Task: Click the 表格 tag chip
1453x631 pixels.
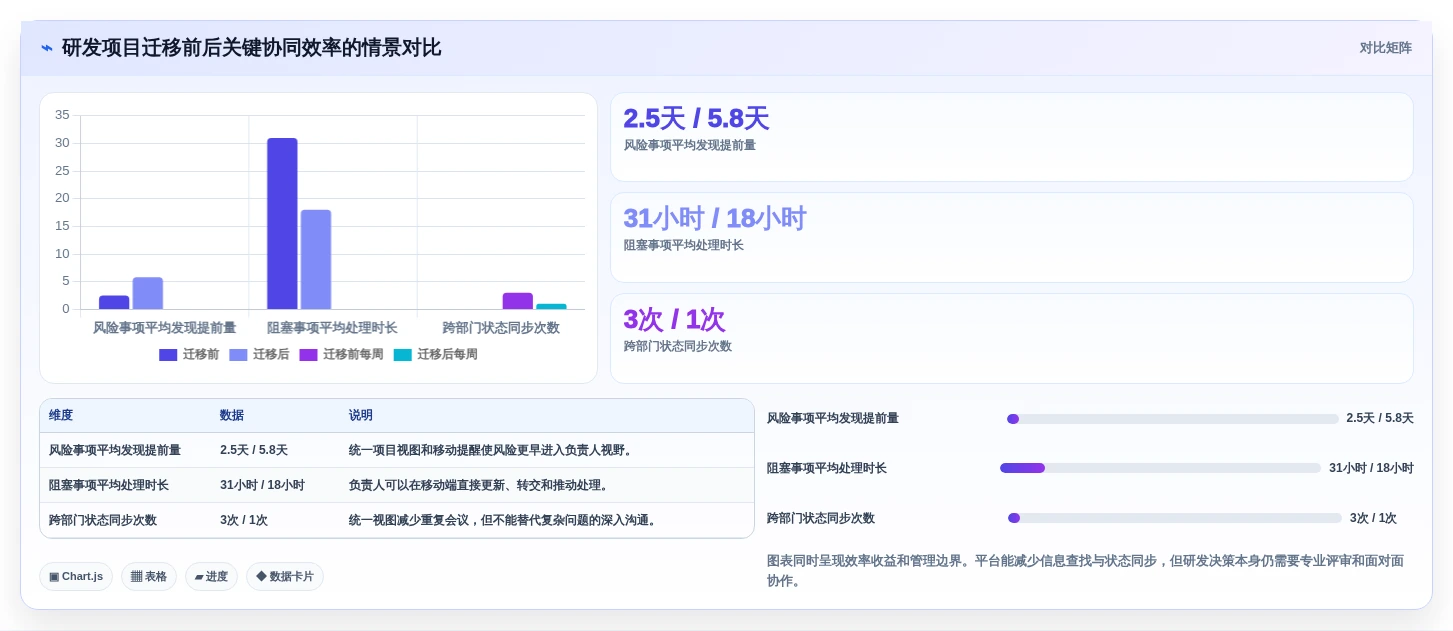Action: point(149,577)
